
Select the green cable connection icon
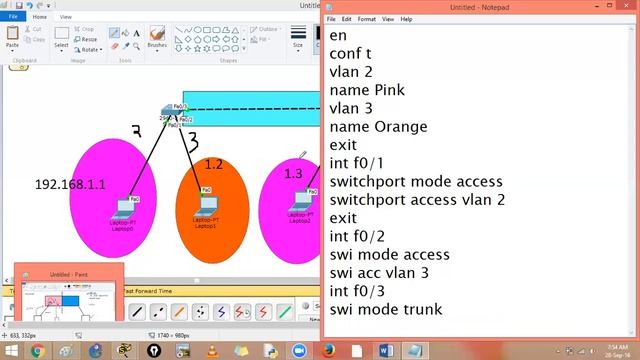point(284,312)
